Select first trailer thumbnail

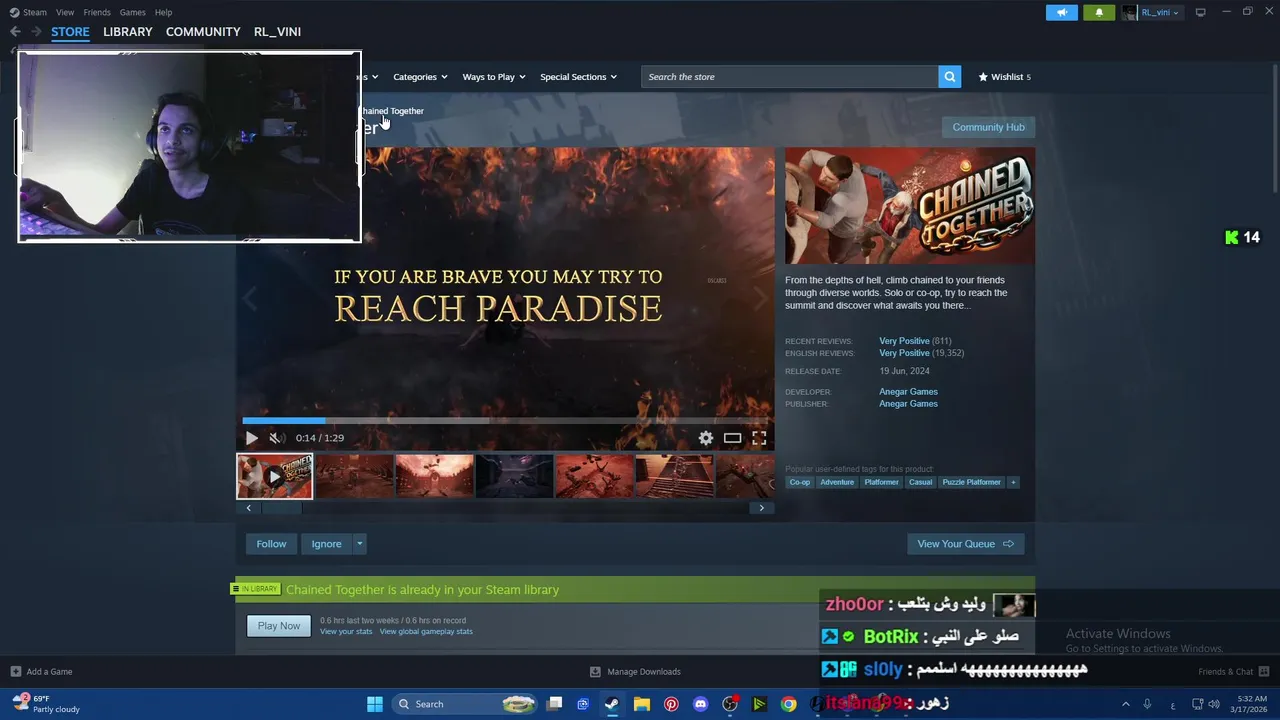coord(275,476)
